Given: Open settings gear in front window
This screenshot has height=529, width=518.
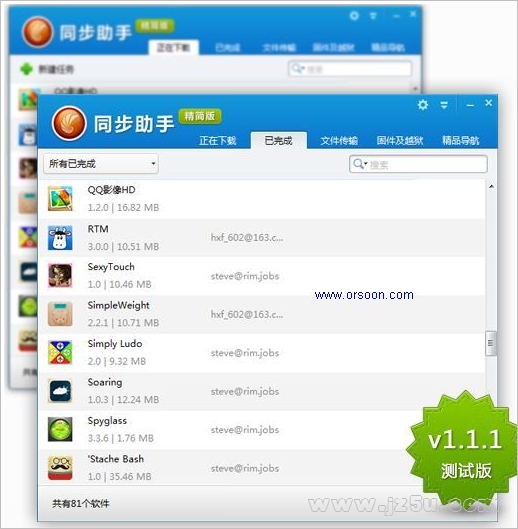Looking at the screenshot, I should click(422, 105).
